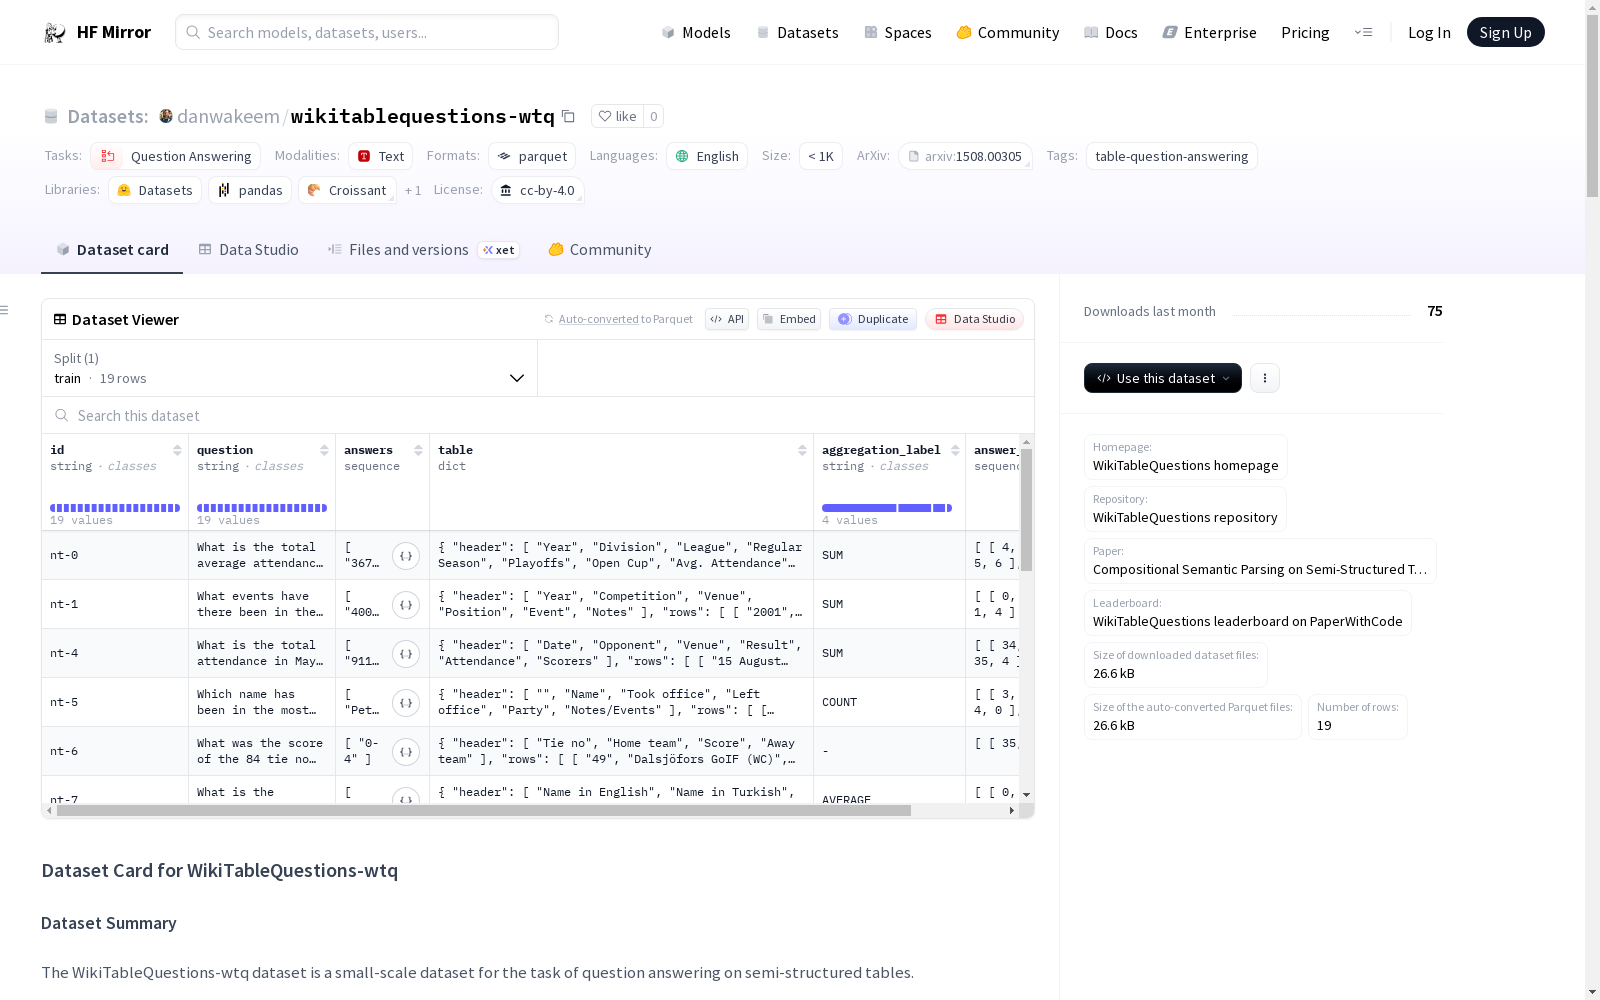Viewport: 1600px width, 1000px height.
Task: Expand the JSON answers cell for nt-1
Action: click(406, 605)
